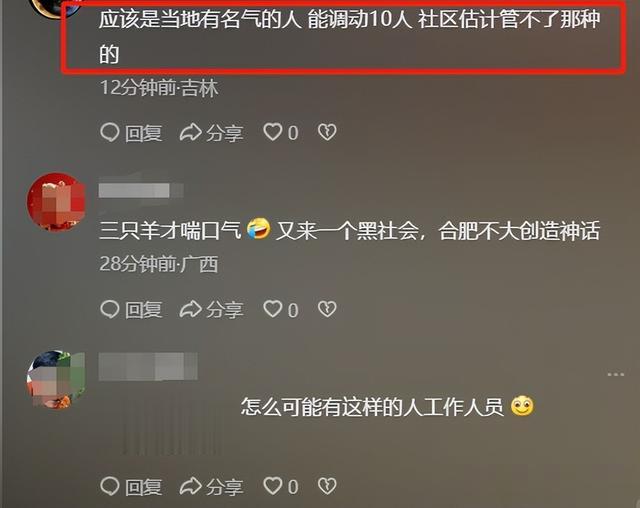Share the Jilin comment
640x508 pixels.
[x=211, y=133]
